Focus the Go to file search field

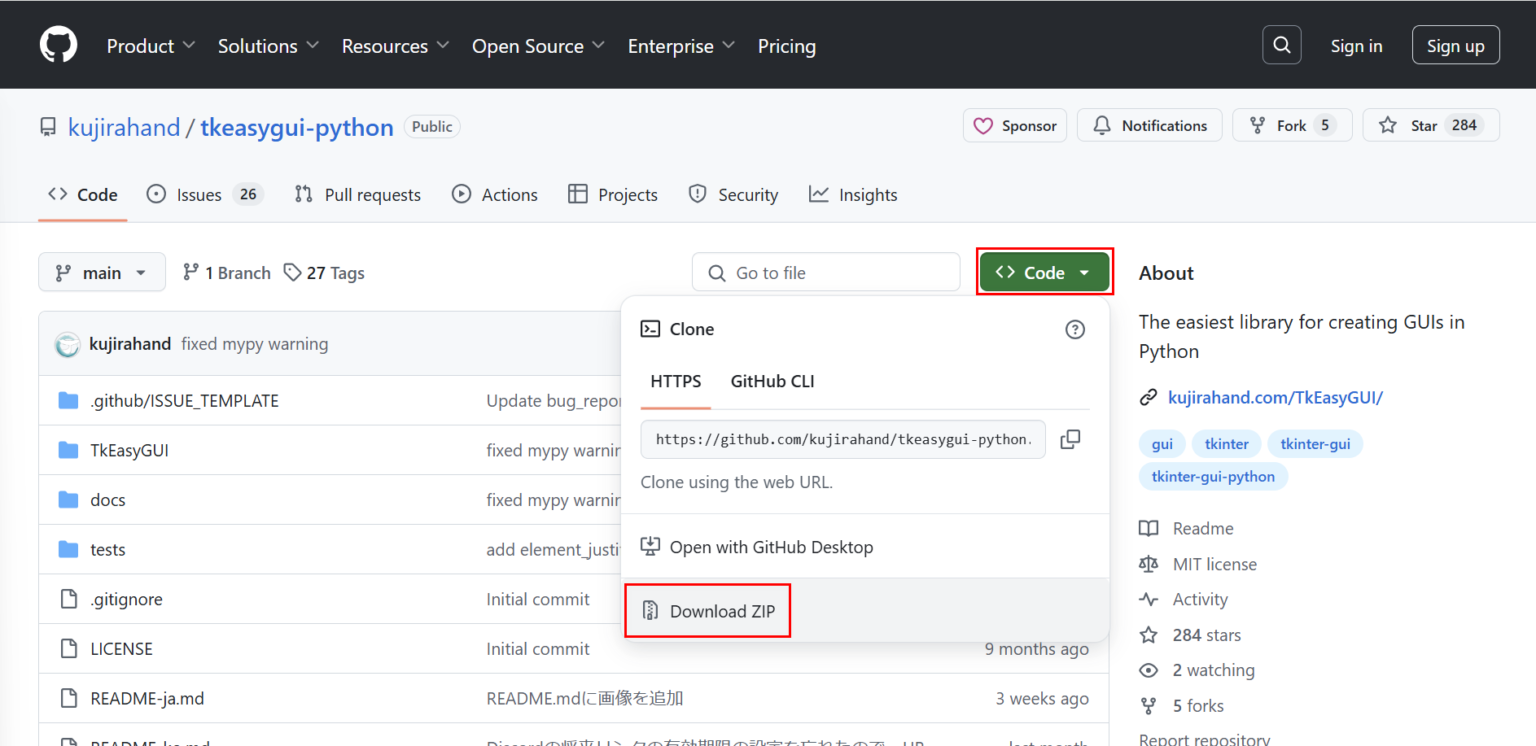[x=826, y=273]
